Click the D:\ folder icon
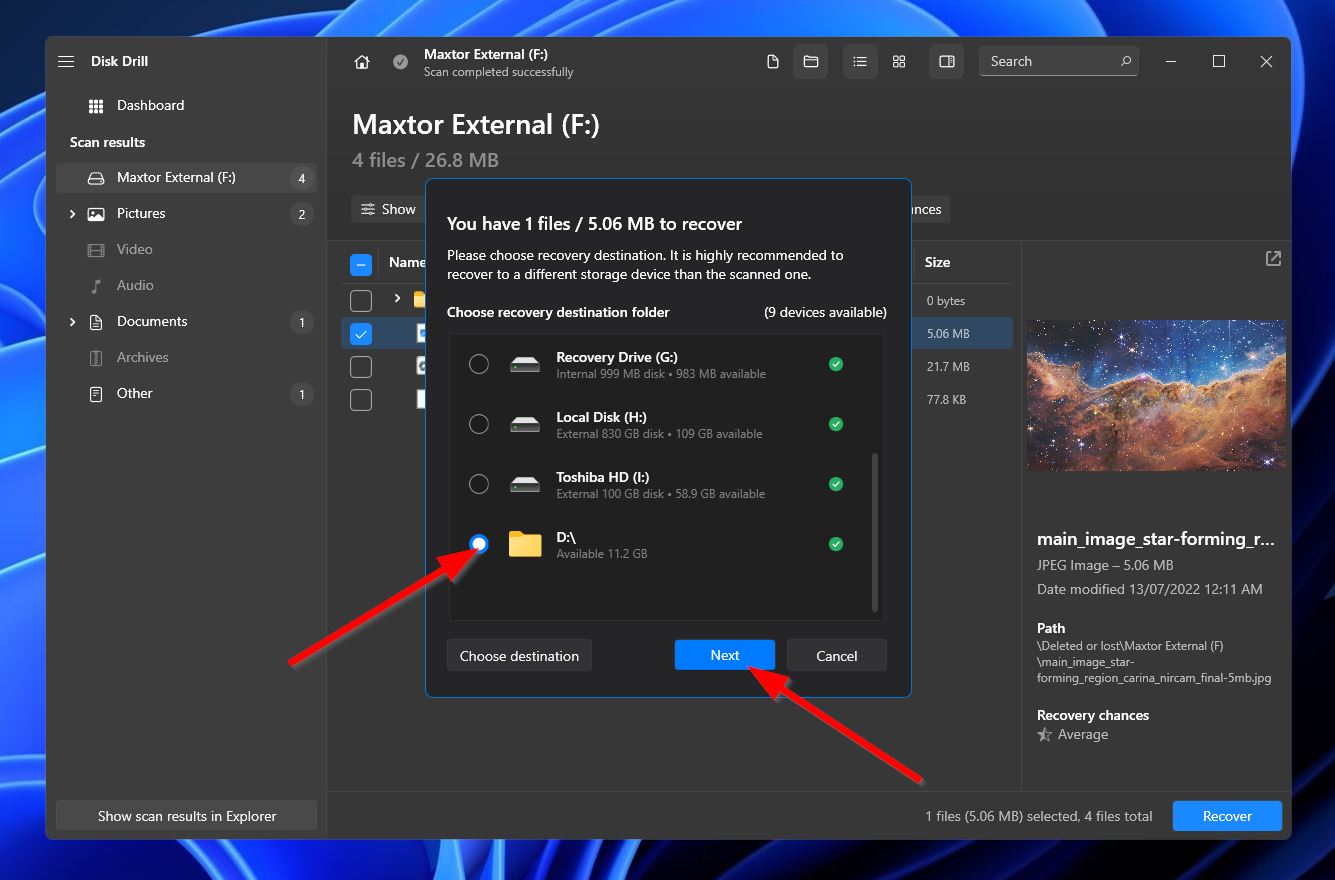Viewport: 1335px width, 880px height. pos(525,544)
